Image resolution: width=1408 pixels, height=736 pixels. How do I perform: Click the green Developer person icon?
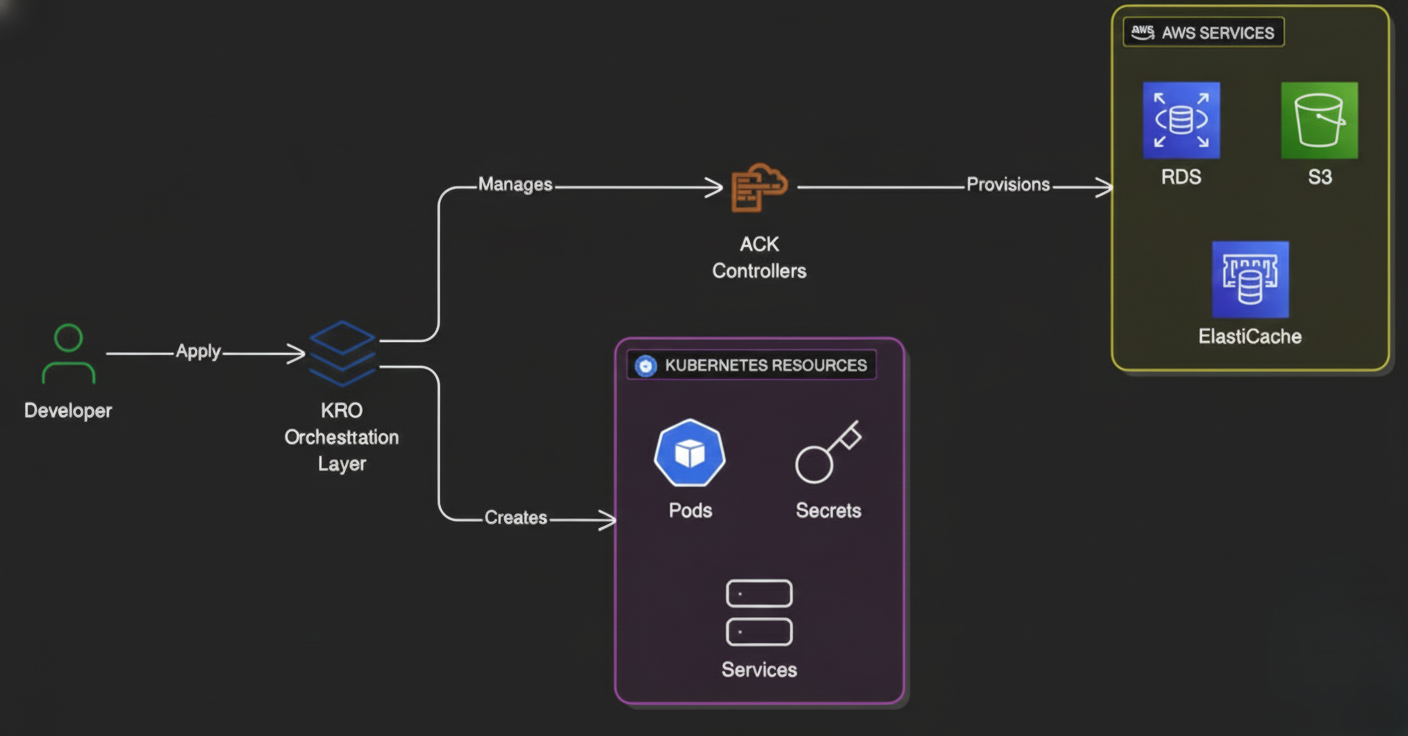click(x=68, y=355)
